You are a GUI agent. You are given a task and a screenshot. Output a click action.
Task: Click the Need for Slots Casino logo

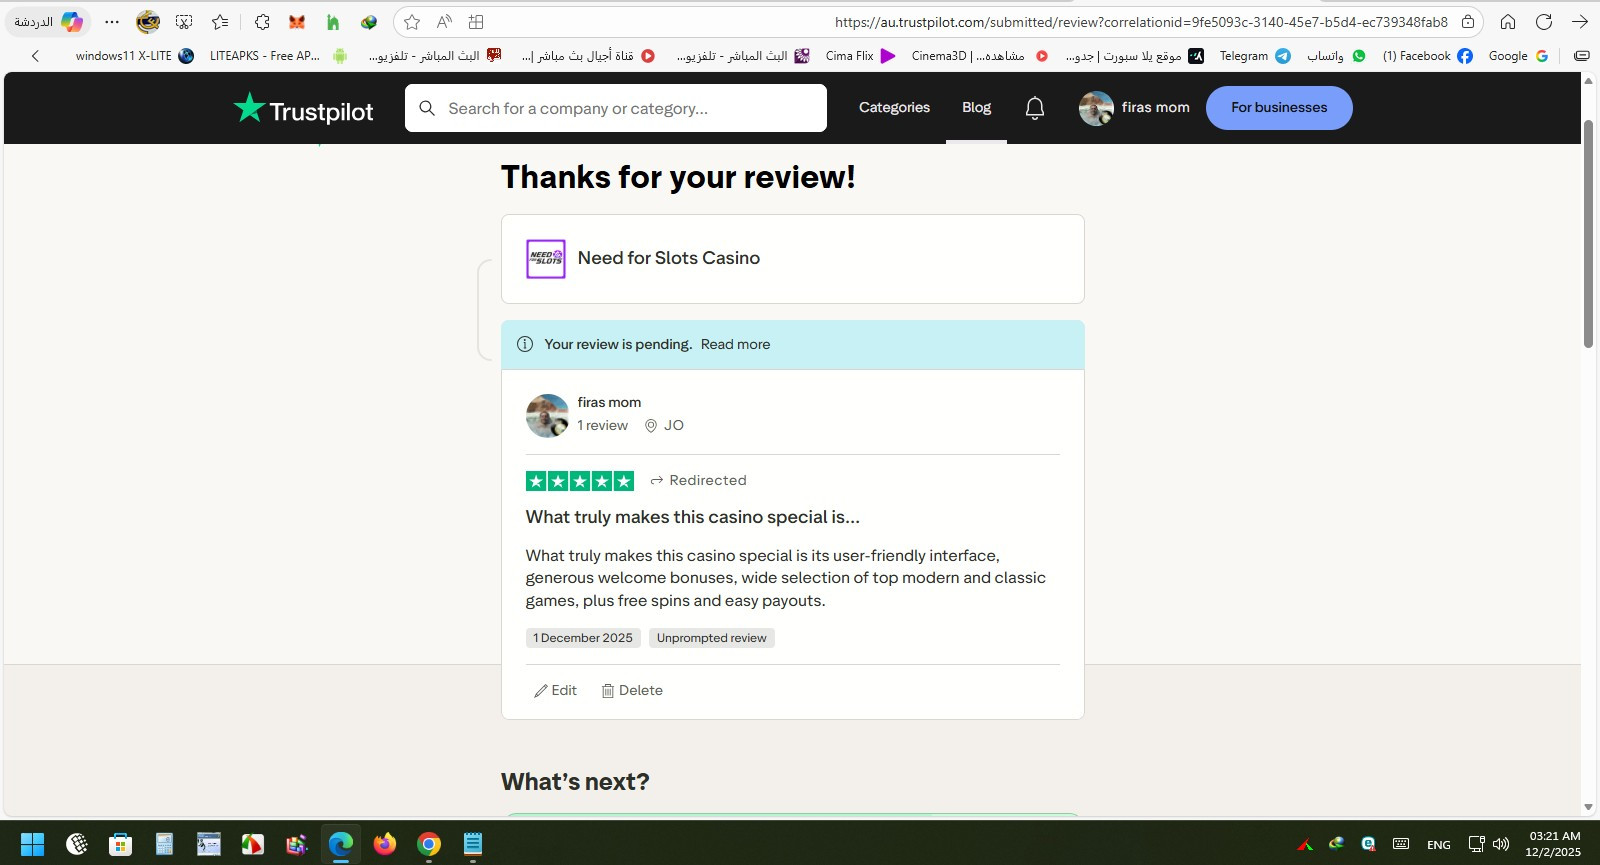(x=546, y=259)
